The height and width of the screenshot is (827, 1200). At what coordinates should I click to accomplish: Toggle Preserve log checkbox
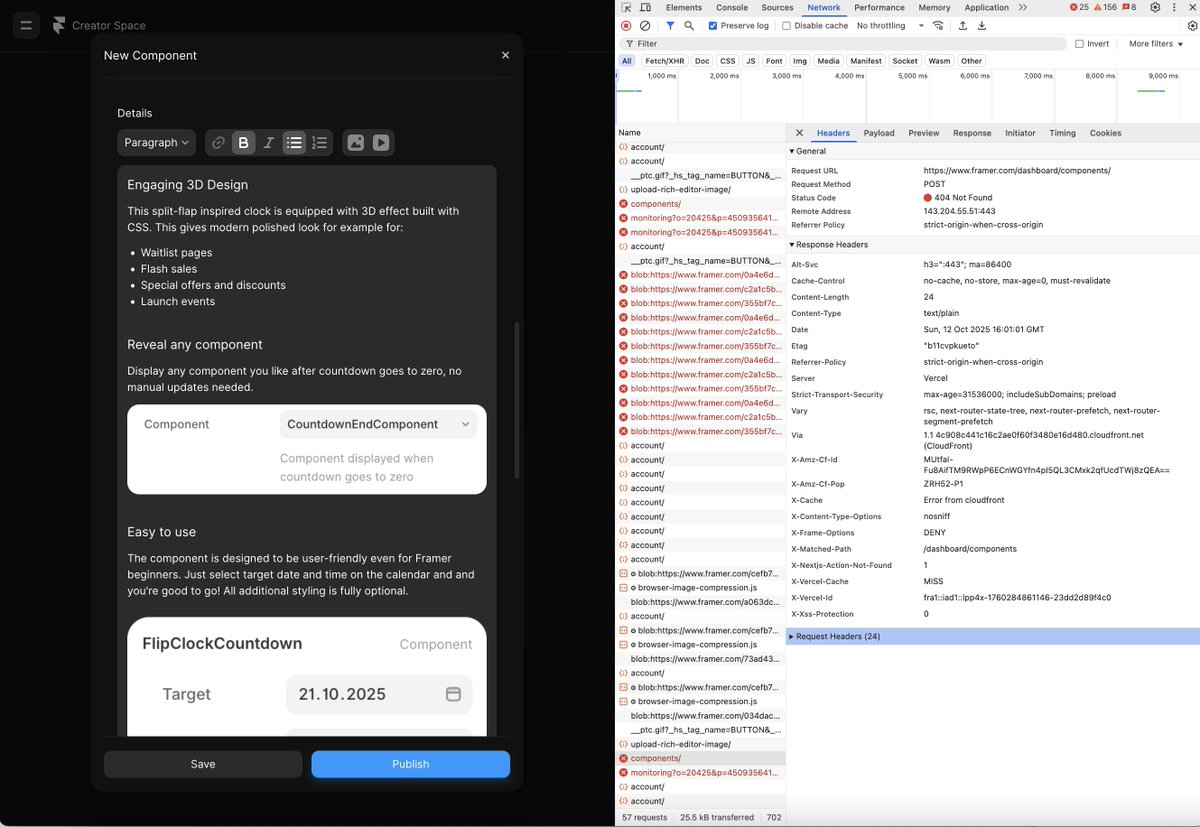click(x=713, y=25)
